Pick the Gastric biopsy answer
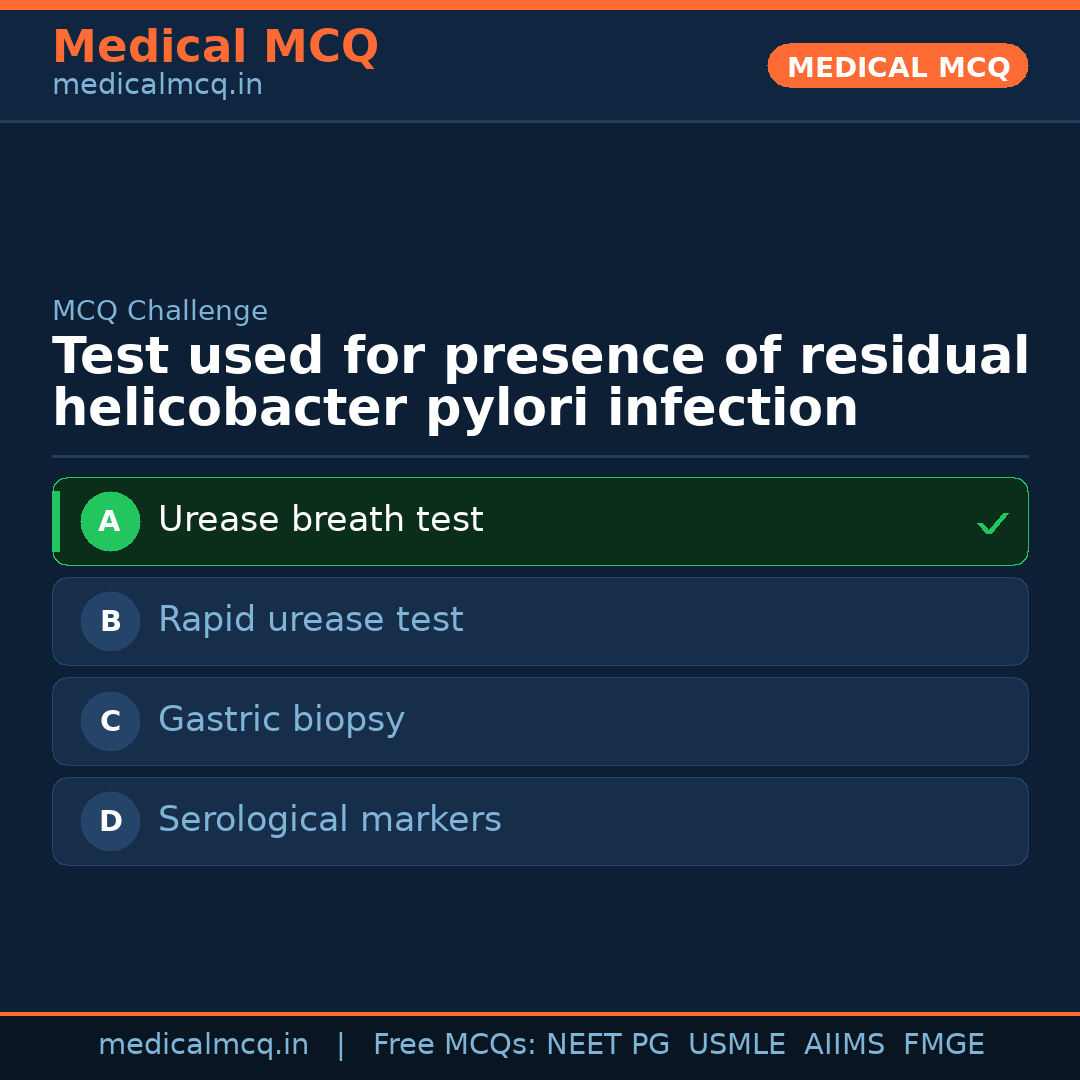This screenshot has width=1080, height=1080. click(x=281, y=720)
